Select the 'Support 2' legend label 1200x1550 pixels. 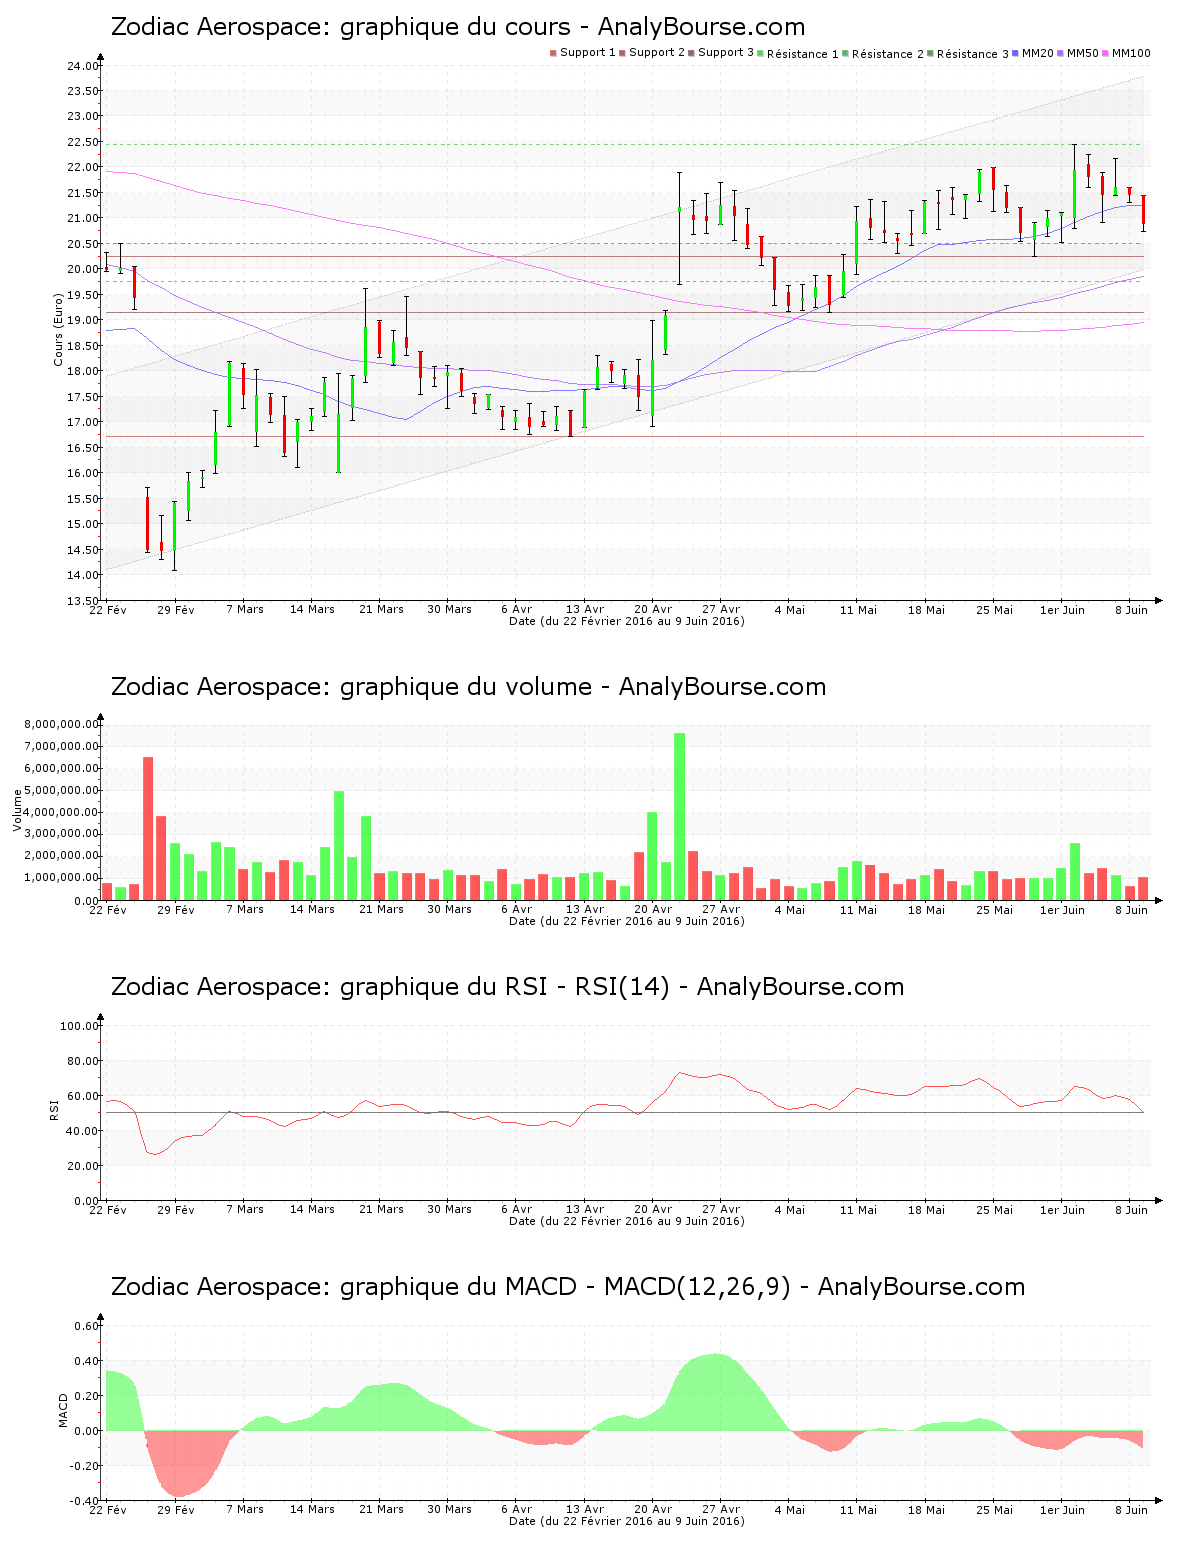(657, 53)
